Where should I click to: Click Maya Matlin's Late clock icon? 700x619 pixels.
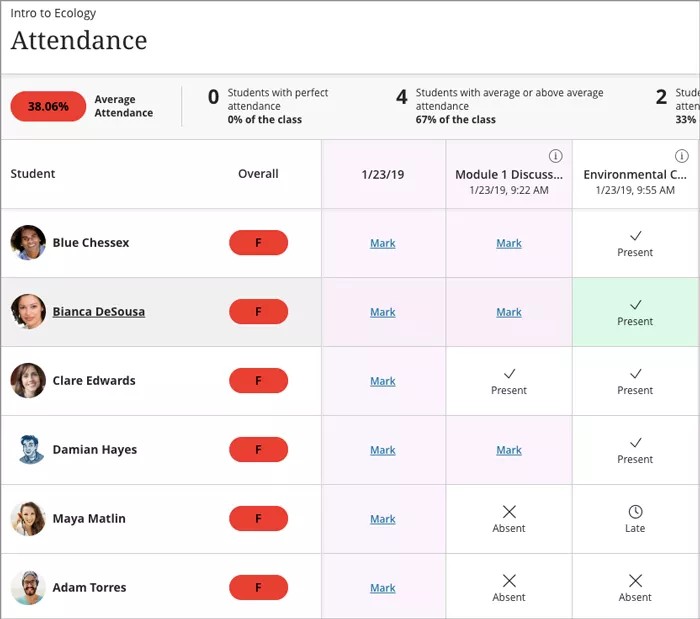(635, 512)
